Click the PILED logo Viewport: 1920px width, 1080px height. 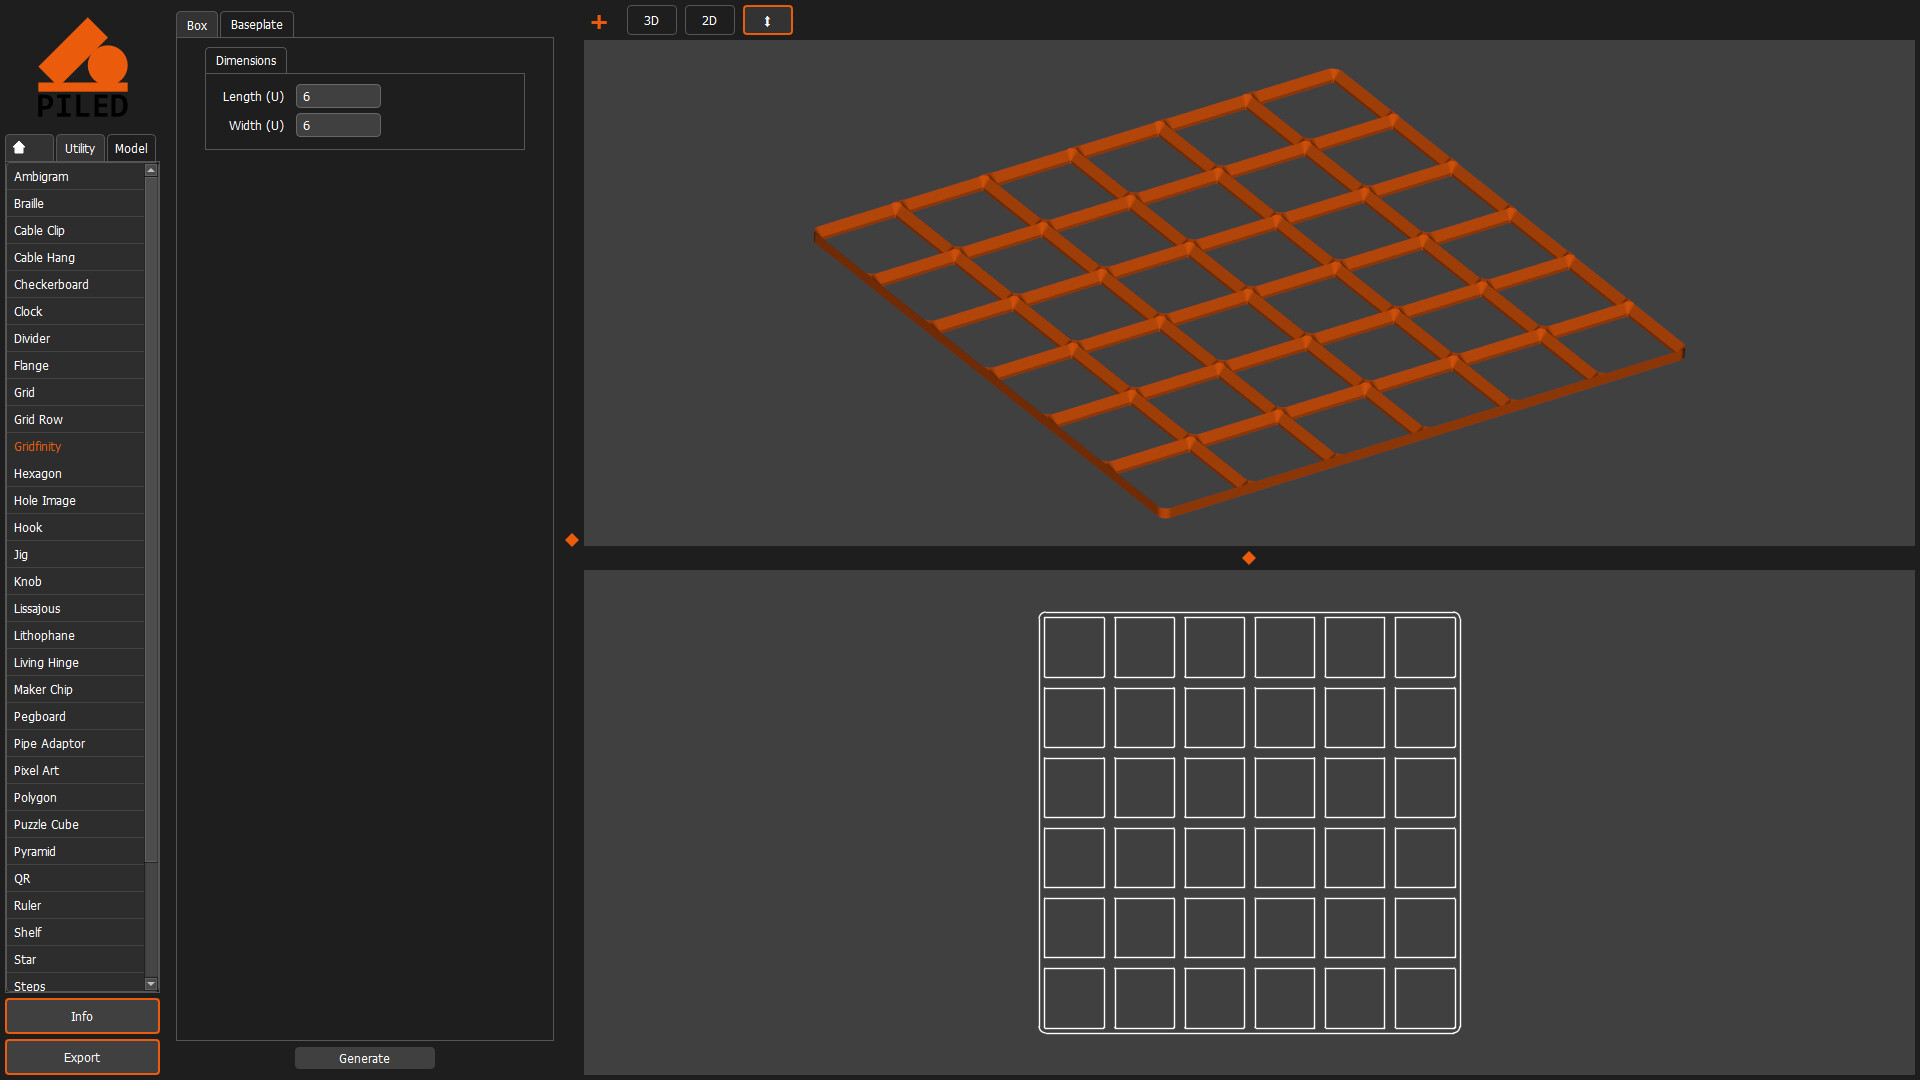[x=84, y=66]
